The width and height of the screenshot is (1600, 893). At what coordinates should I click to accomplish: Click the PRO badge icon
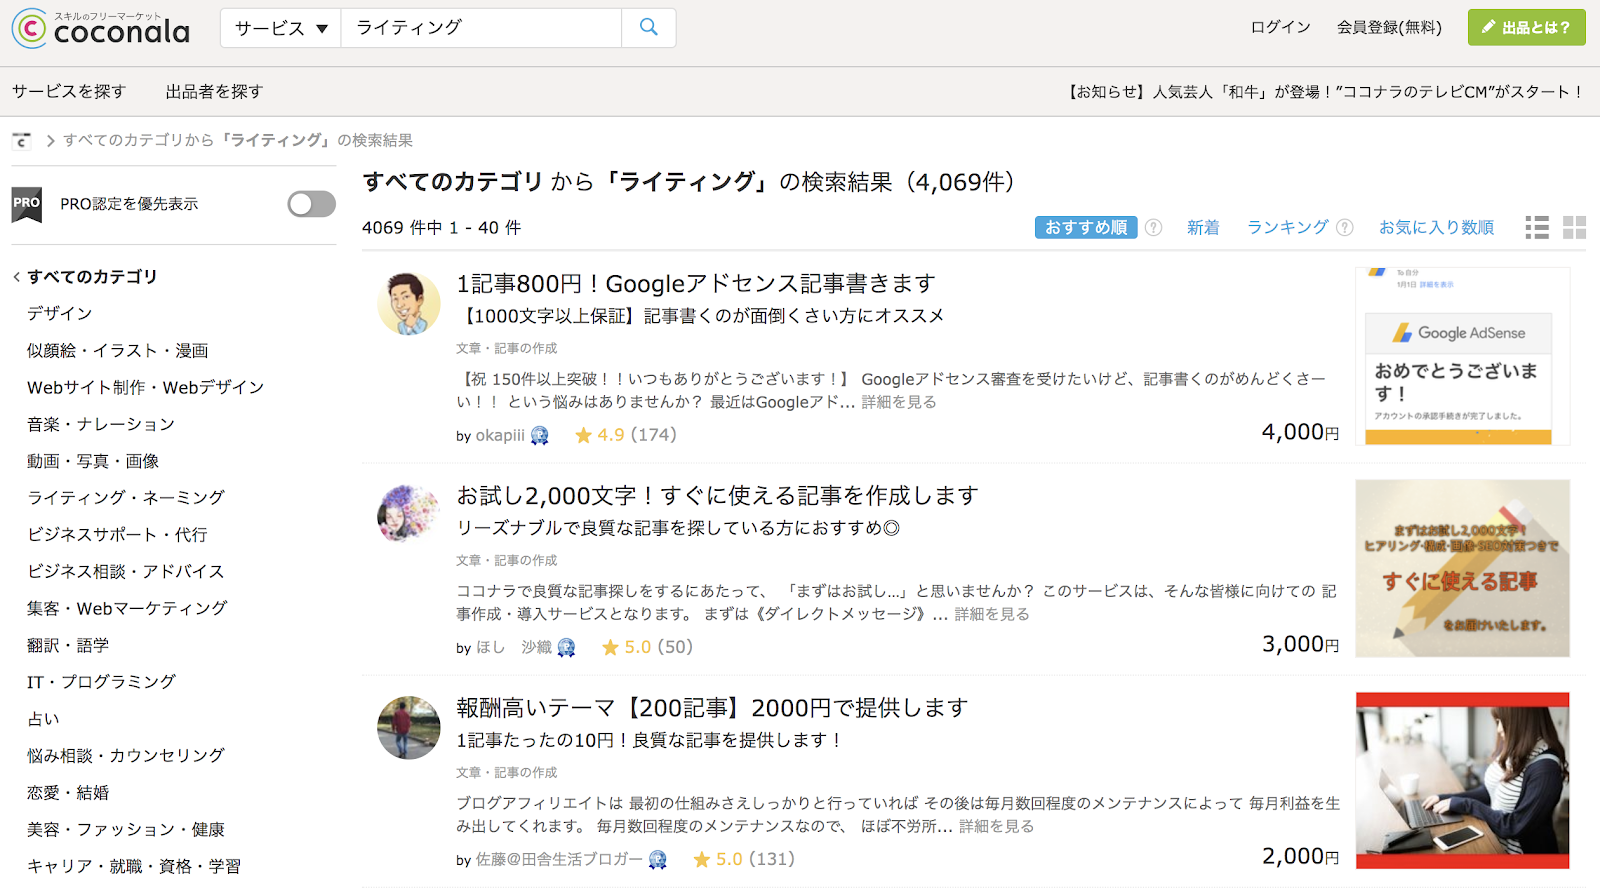point(27,204)
